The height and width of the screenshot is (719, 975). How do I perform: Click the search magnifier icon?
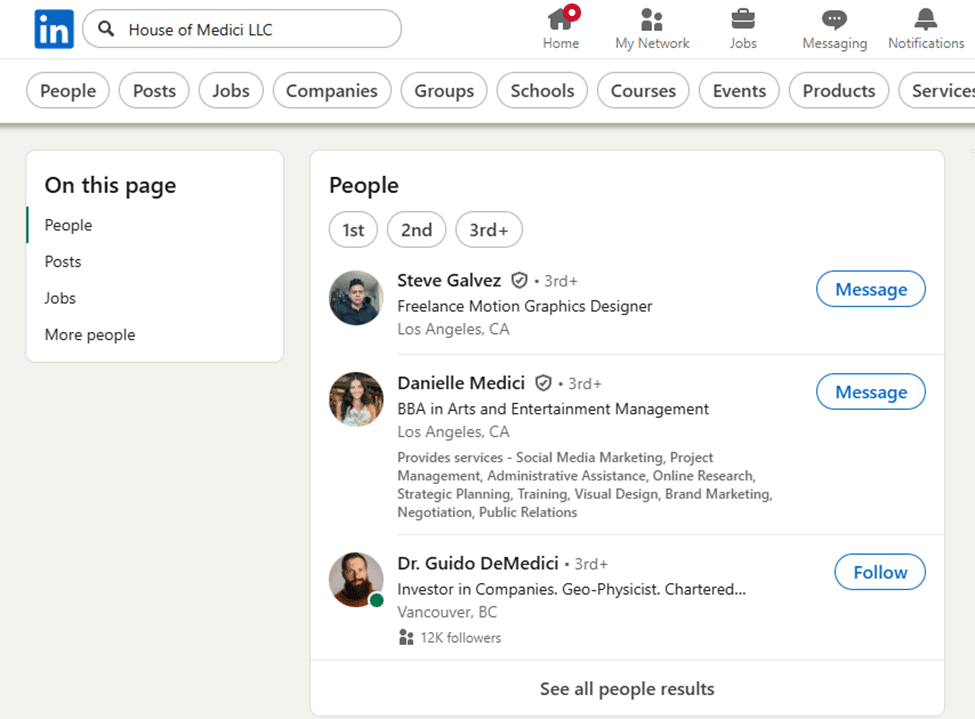pyautogui.click(x=105, y=29)
